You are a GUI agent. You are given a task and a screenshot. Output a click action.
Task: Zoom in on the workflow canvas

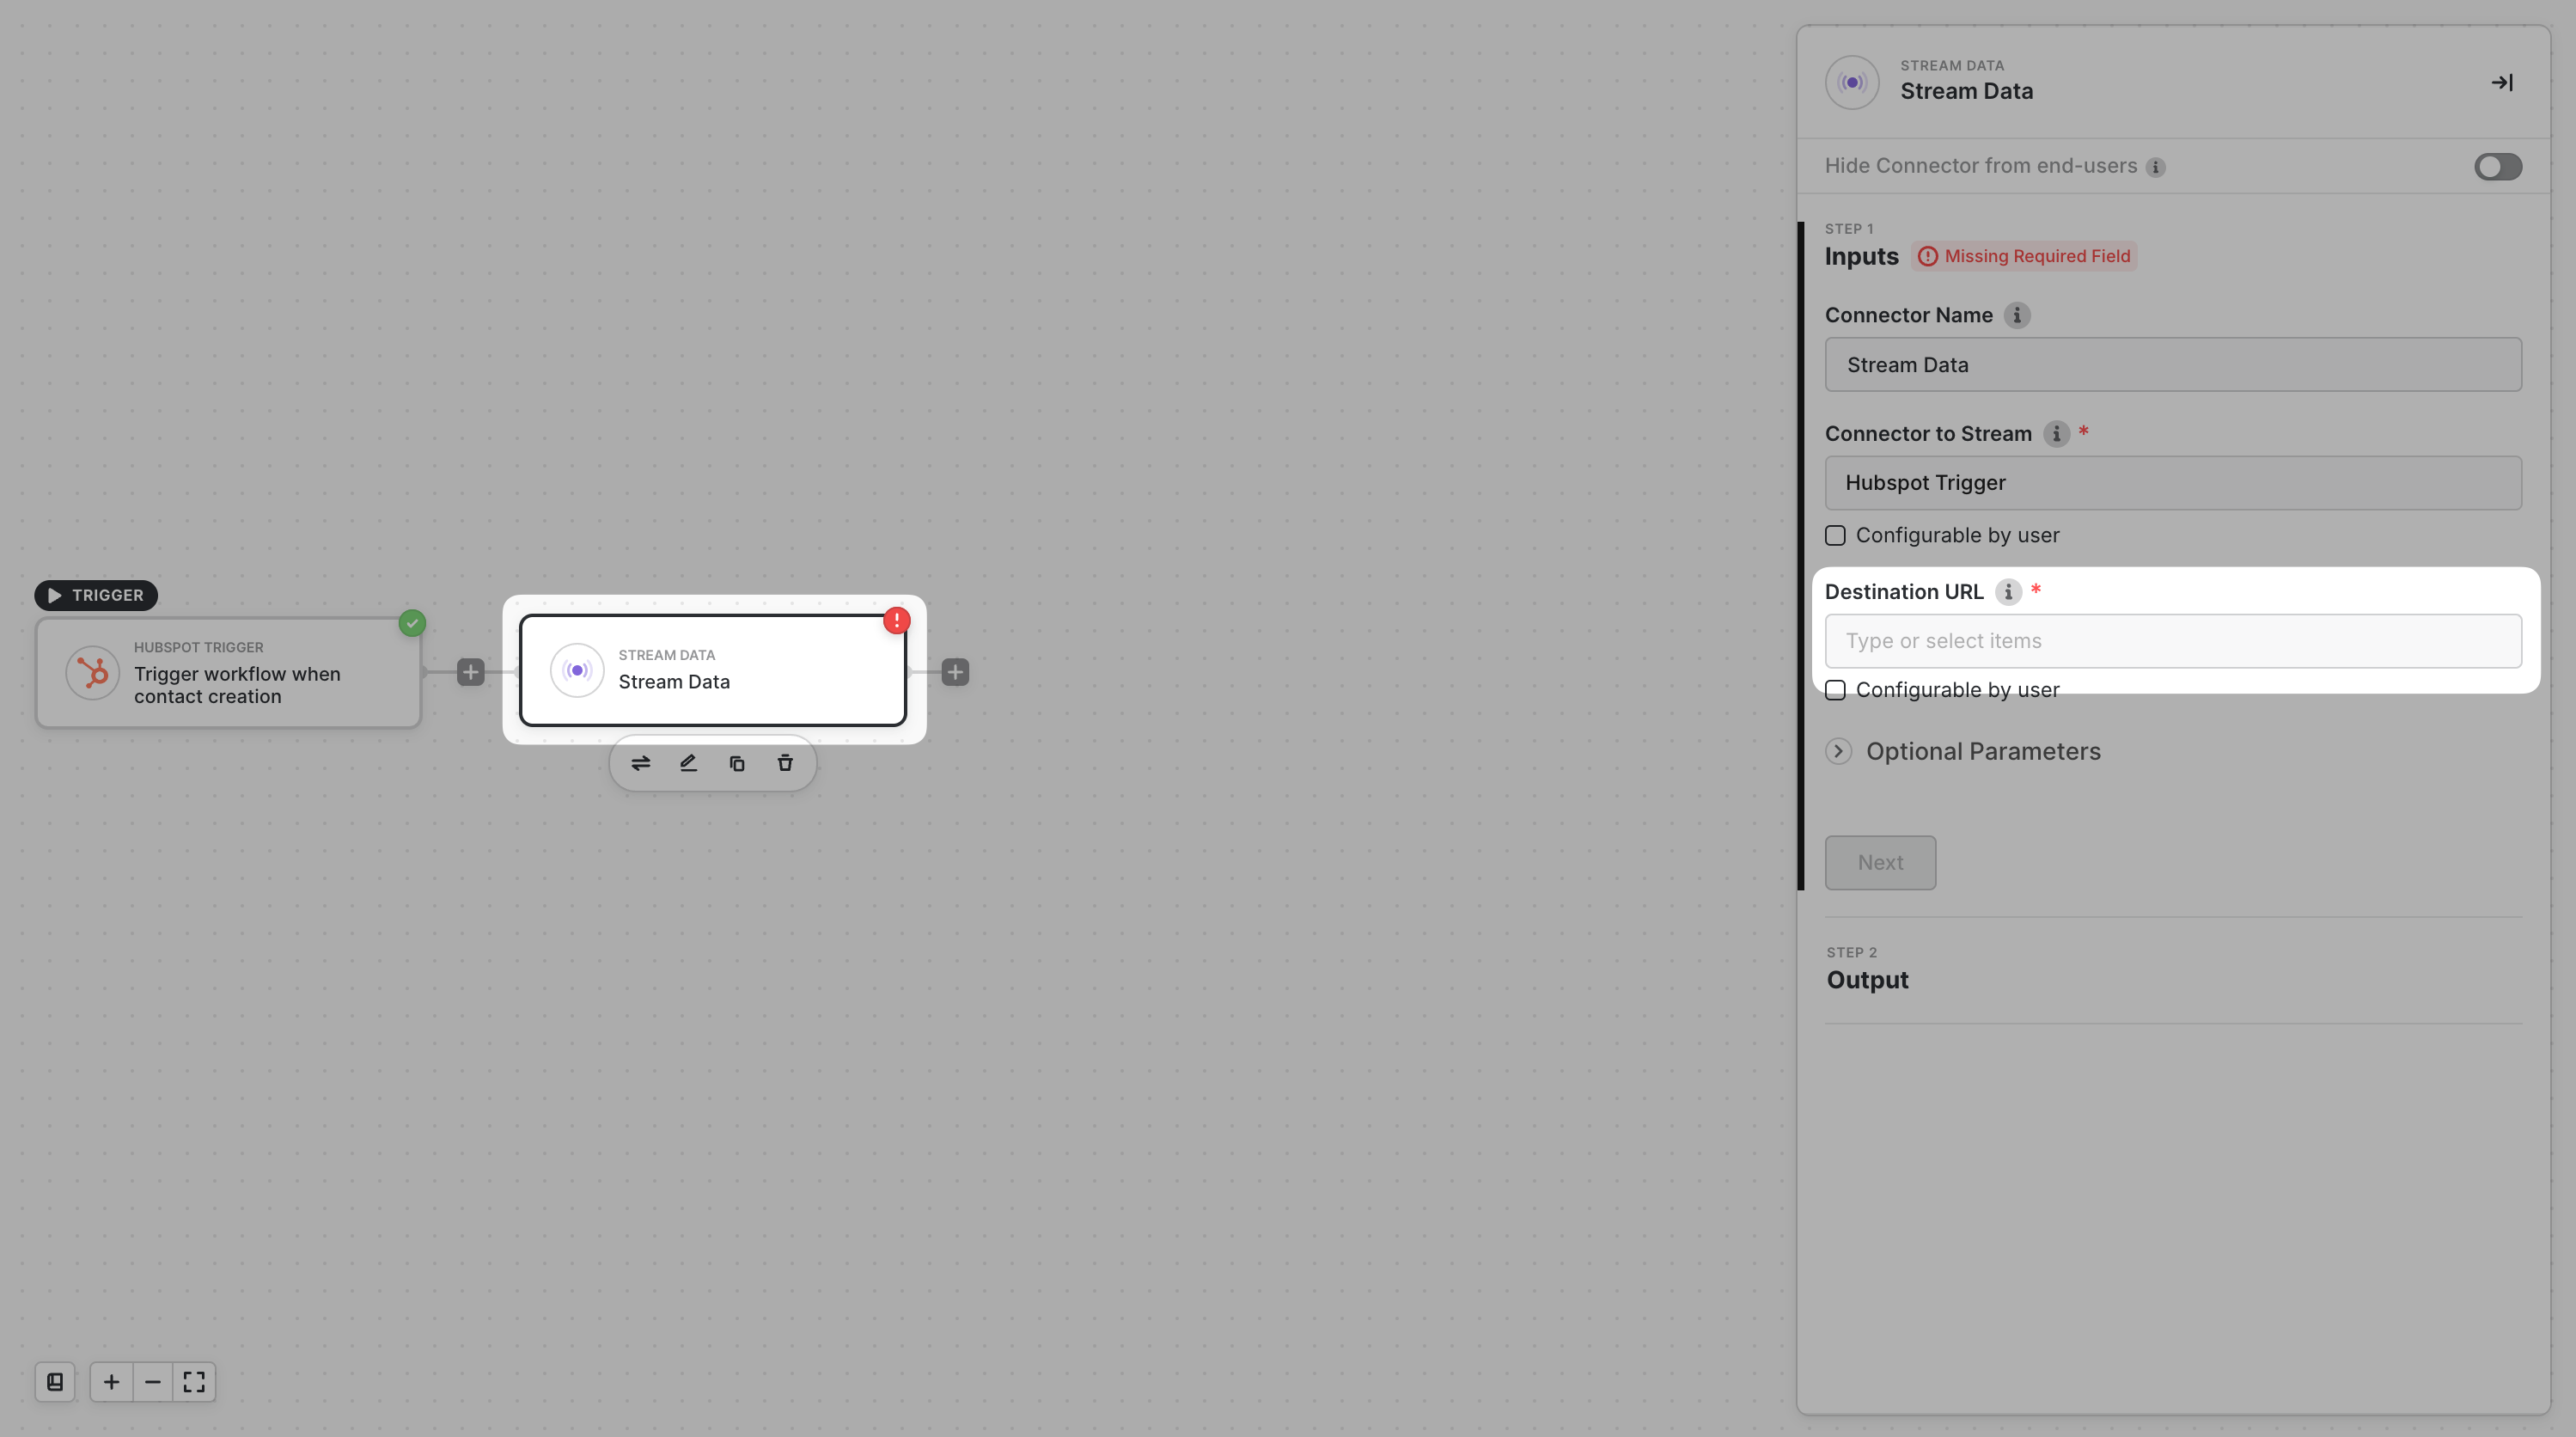pyautogui.click(x=111, y=1382)
